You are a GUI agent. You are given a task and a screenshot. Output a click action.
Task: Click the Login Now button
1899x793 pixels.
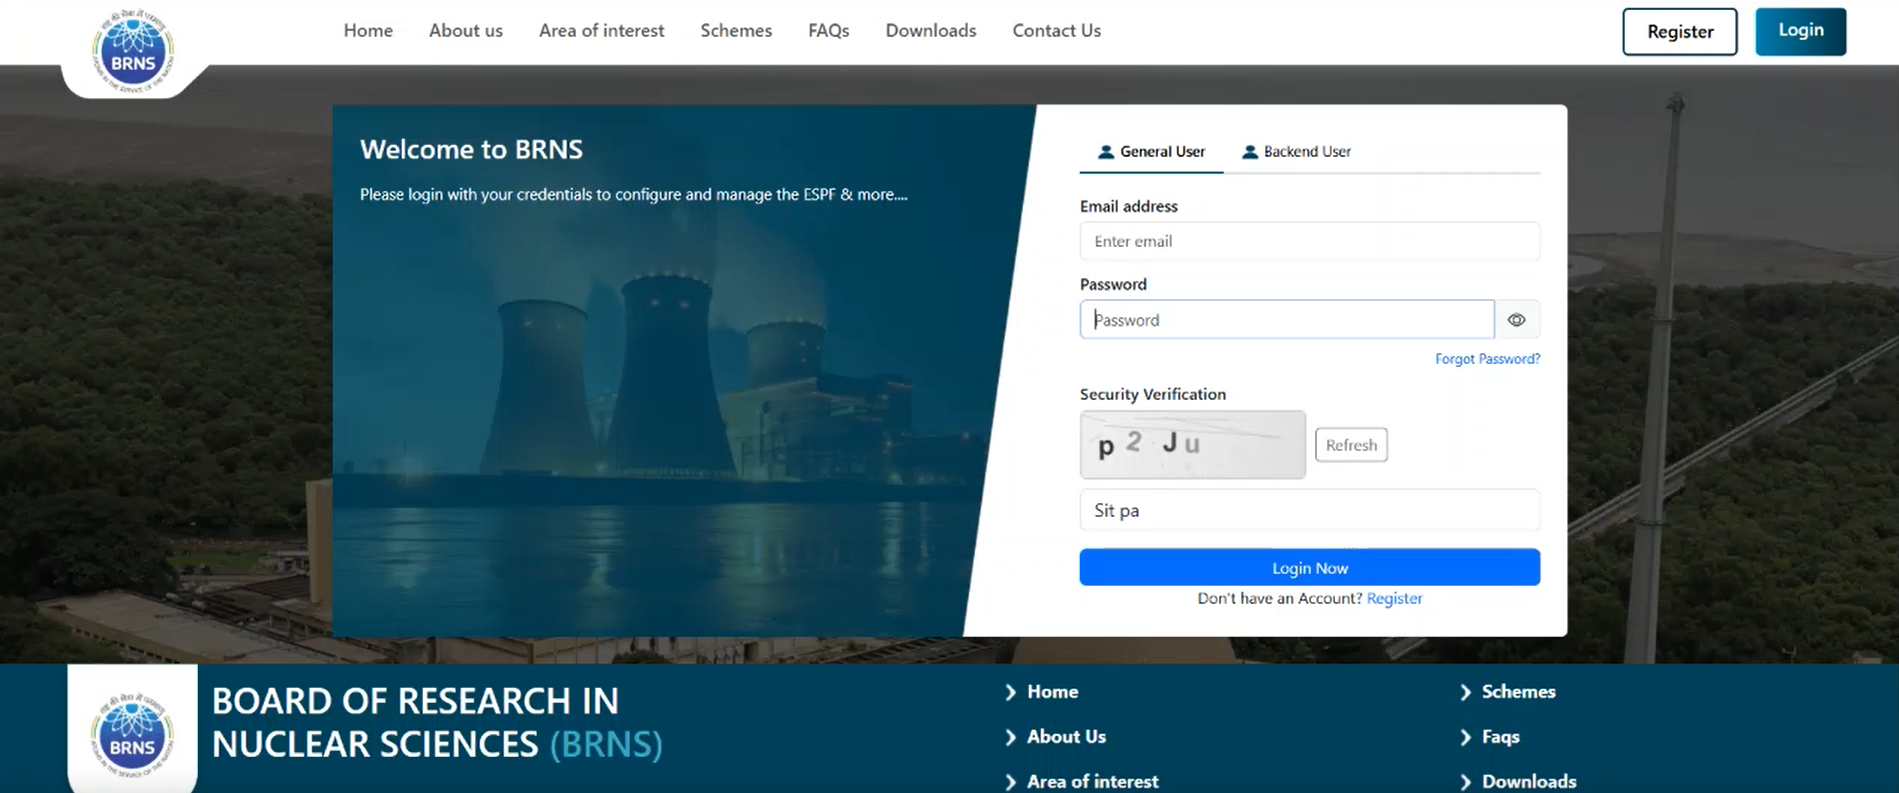coord(1310,567)
